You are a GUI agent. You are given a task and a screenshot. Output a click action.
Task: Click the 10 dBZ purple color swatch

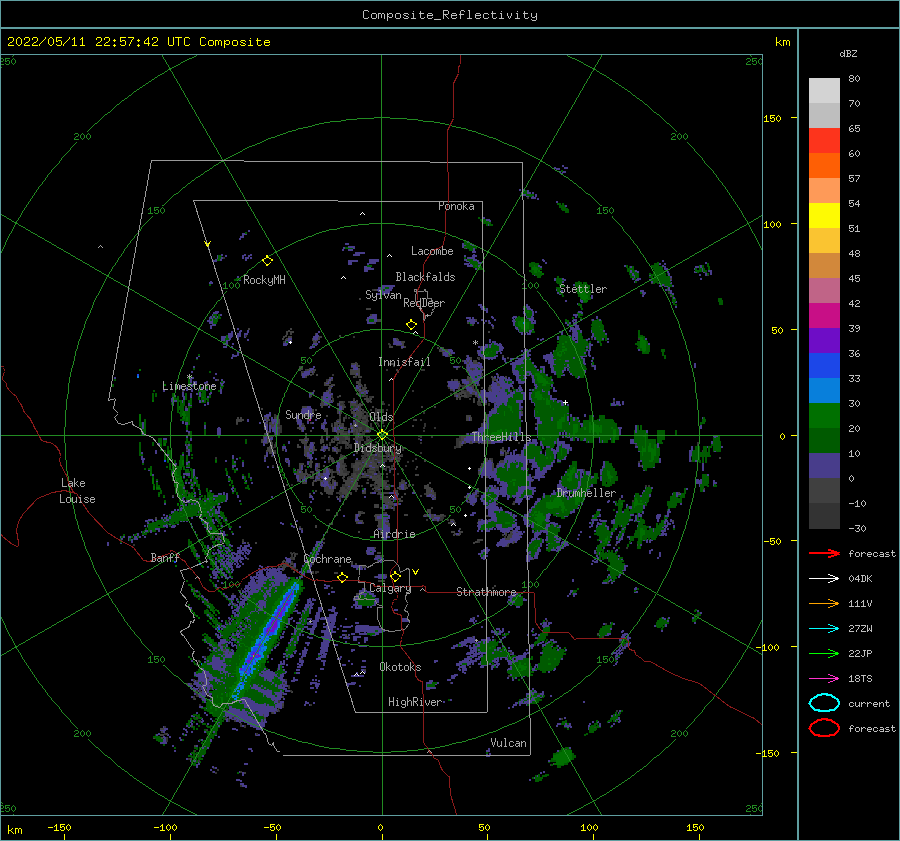tap(824, 466)
